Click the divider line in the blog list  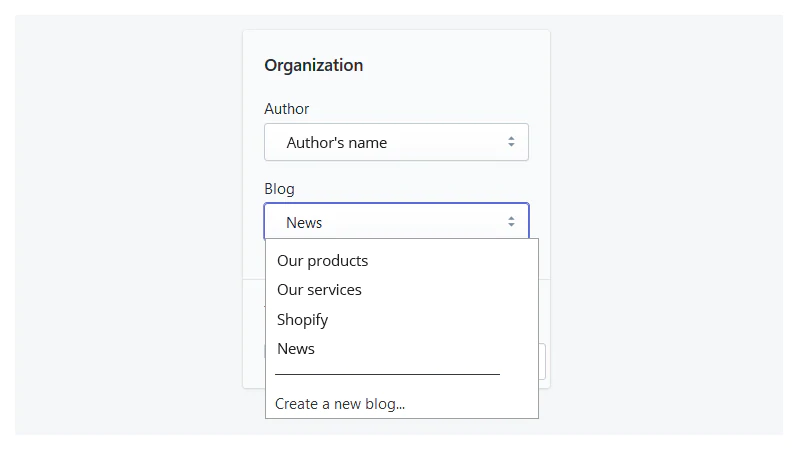pos(387,374)
